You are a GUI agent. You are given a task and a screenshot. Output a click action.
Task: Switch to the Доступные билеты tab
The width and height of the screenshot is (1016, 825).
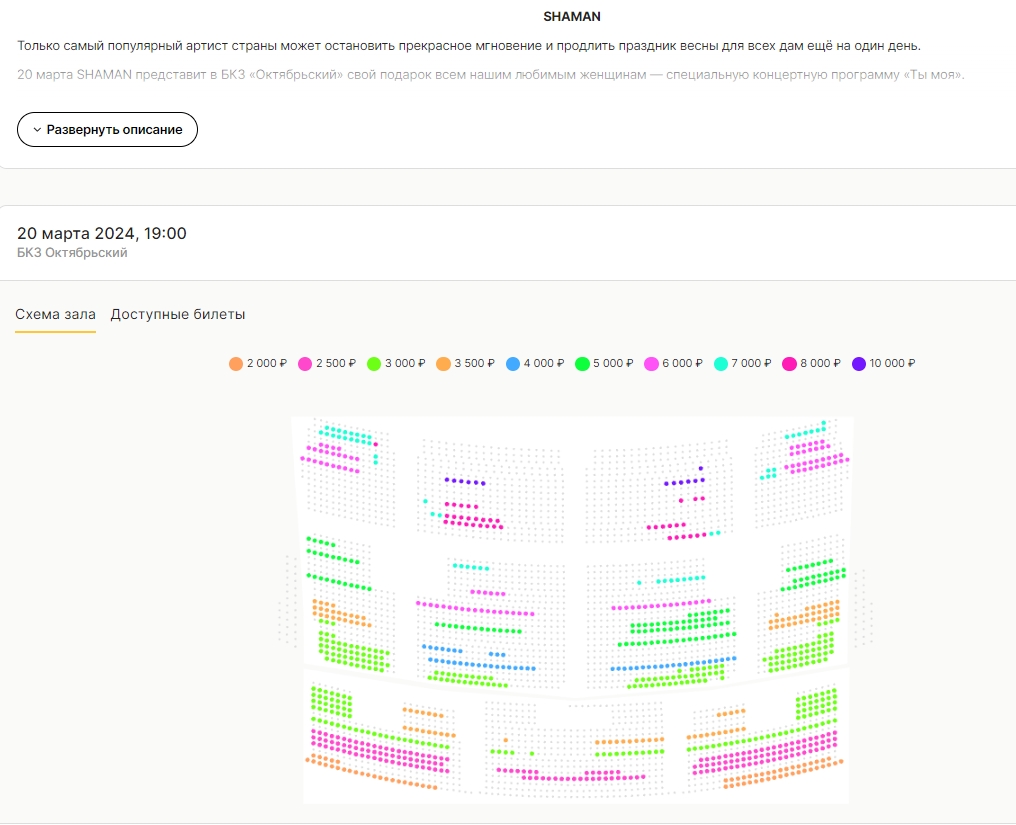178,314
